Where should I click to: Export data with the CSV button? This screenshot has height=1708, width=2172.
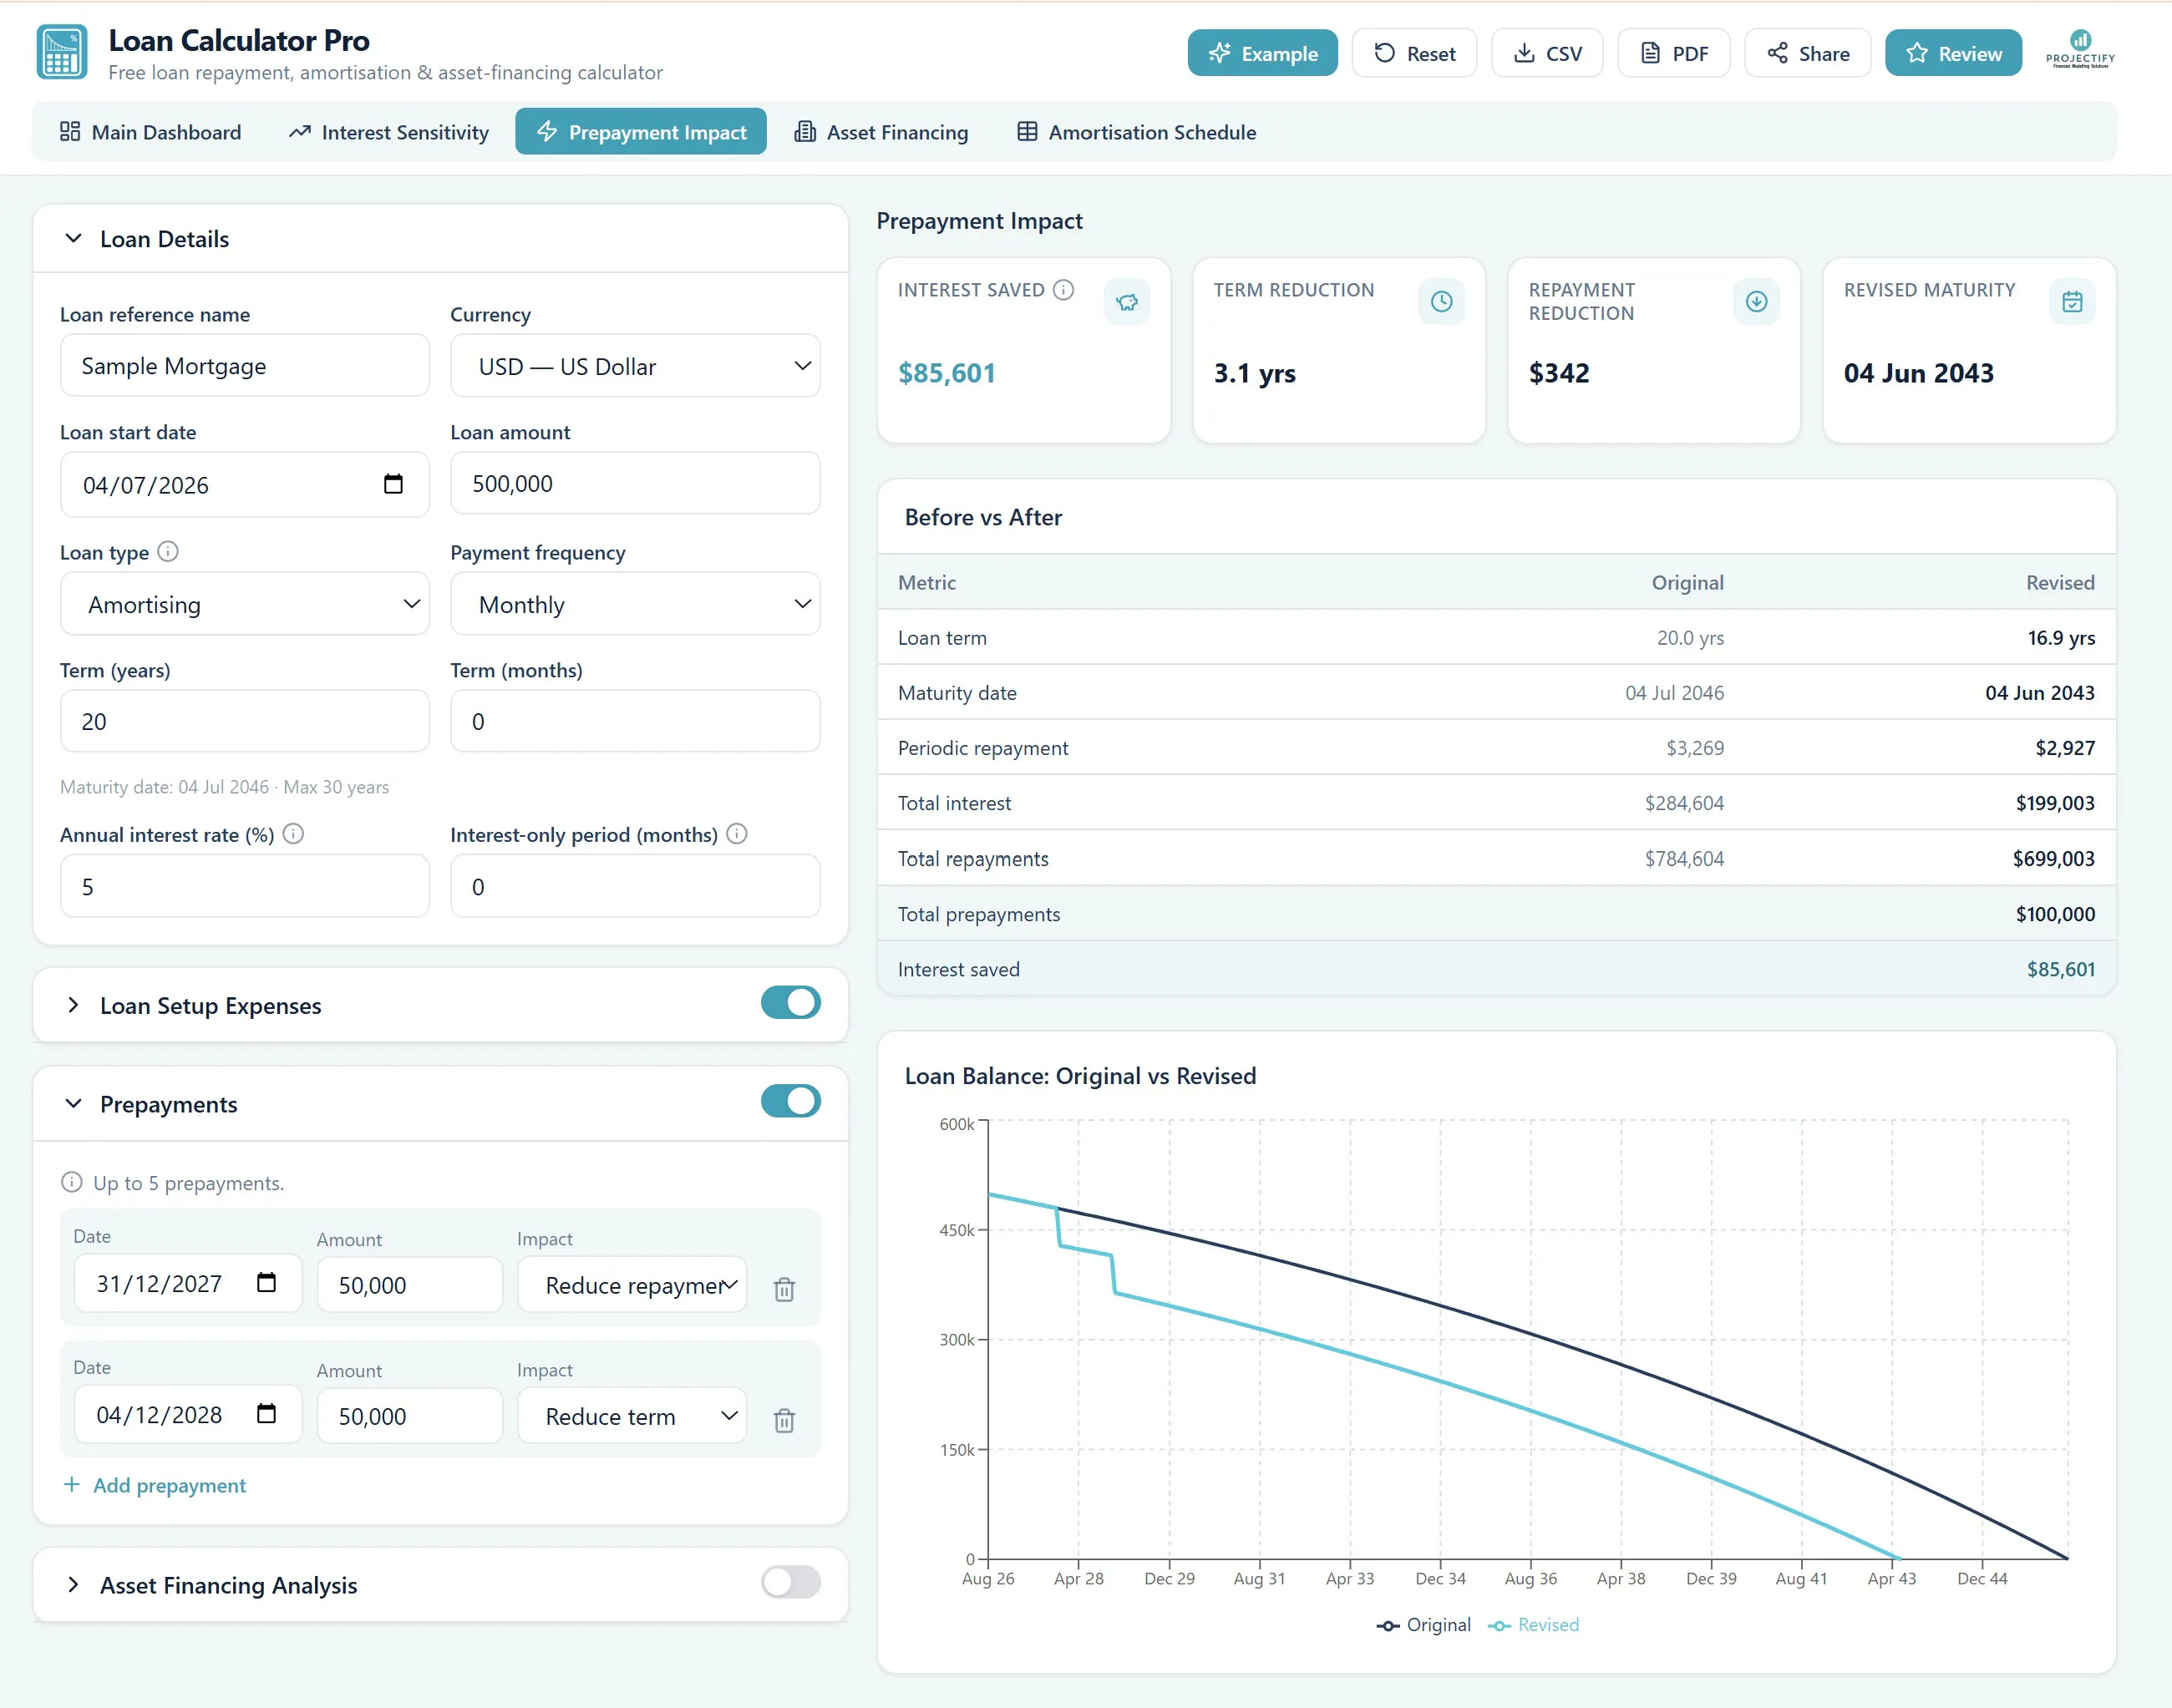click(x=1547, y=53)
